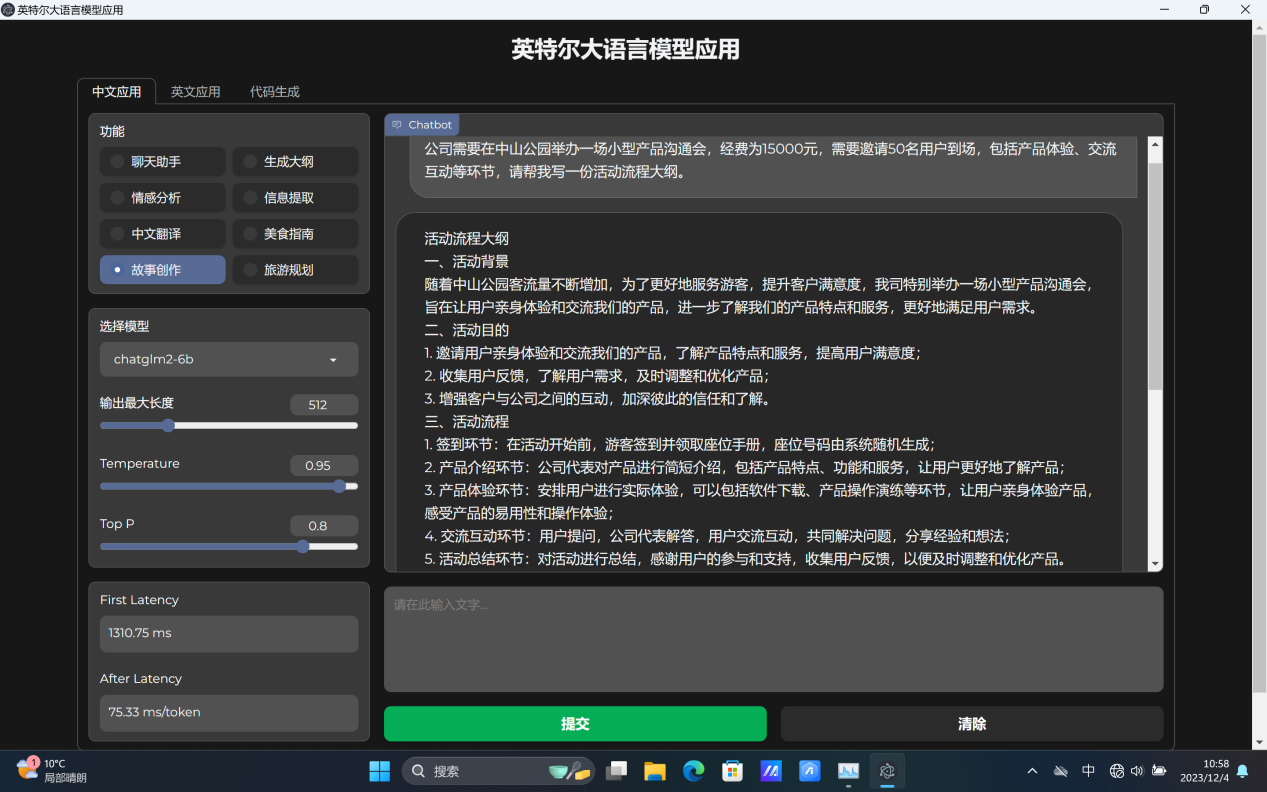Click the 选择模型 label
1267x792 pixels.
(125, 326)
